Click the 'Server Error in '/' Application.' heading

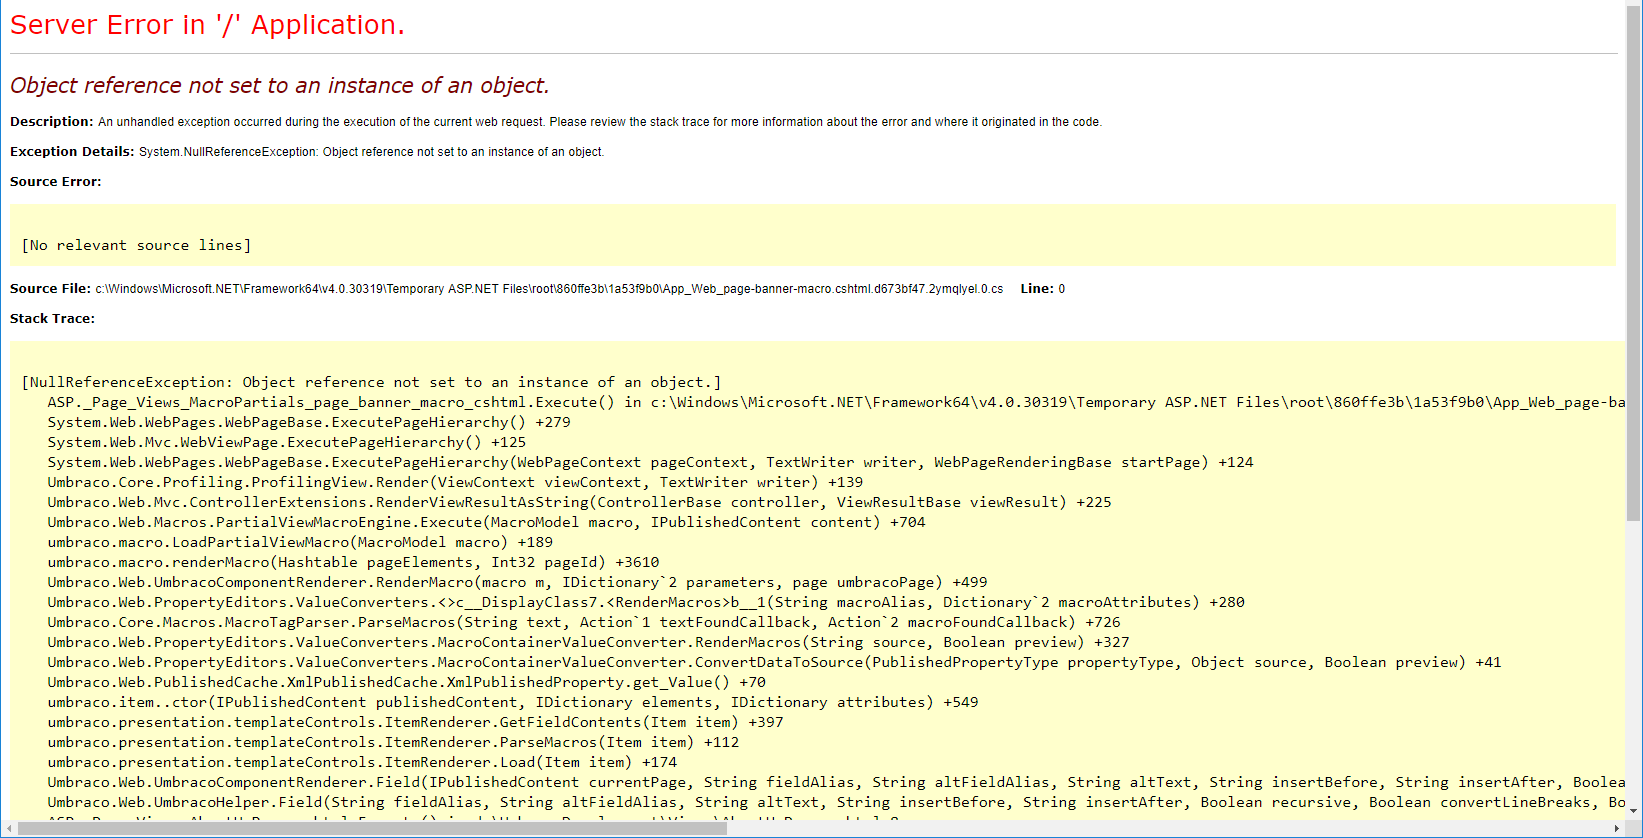pyautogui.click(x=207, y=25)
